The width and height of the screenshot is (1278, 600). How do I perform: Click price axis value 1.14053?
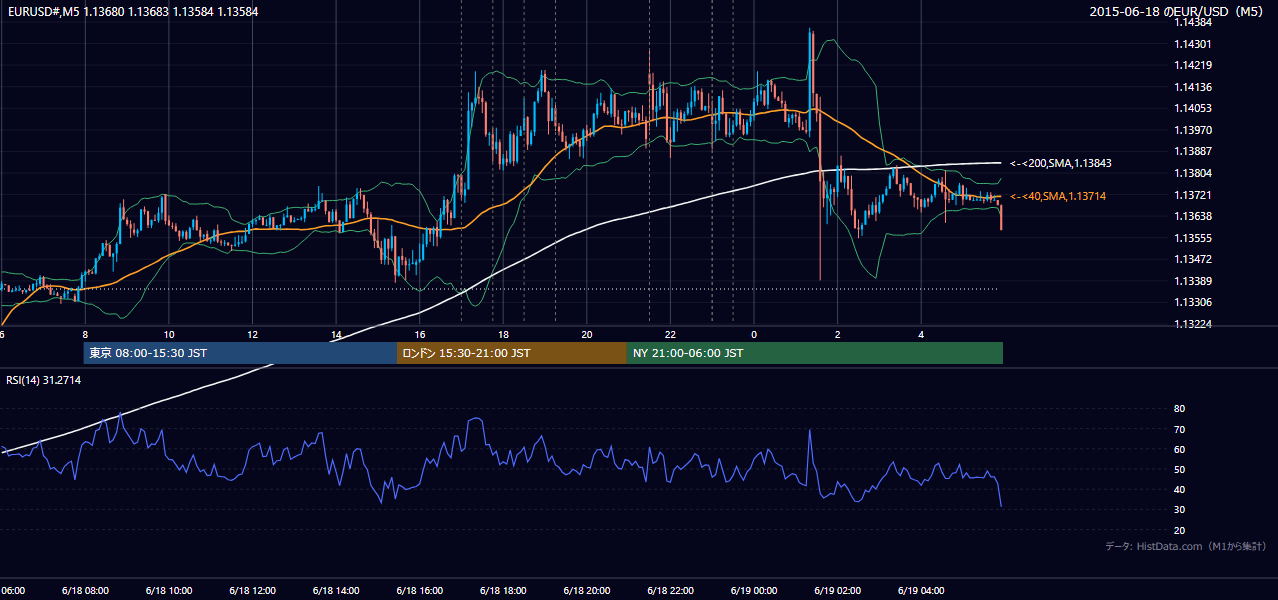click(1192, 108)
